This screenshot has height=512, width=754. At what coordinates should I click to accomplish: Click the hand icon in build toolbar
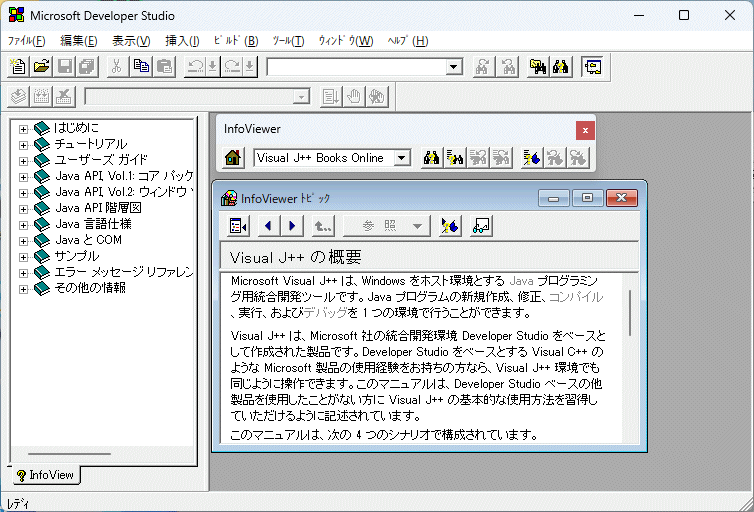[354, 97]
